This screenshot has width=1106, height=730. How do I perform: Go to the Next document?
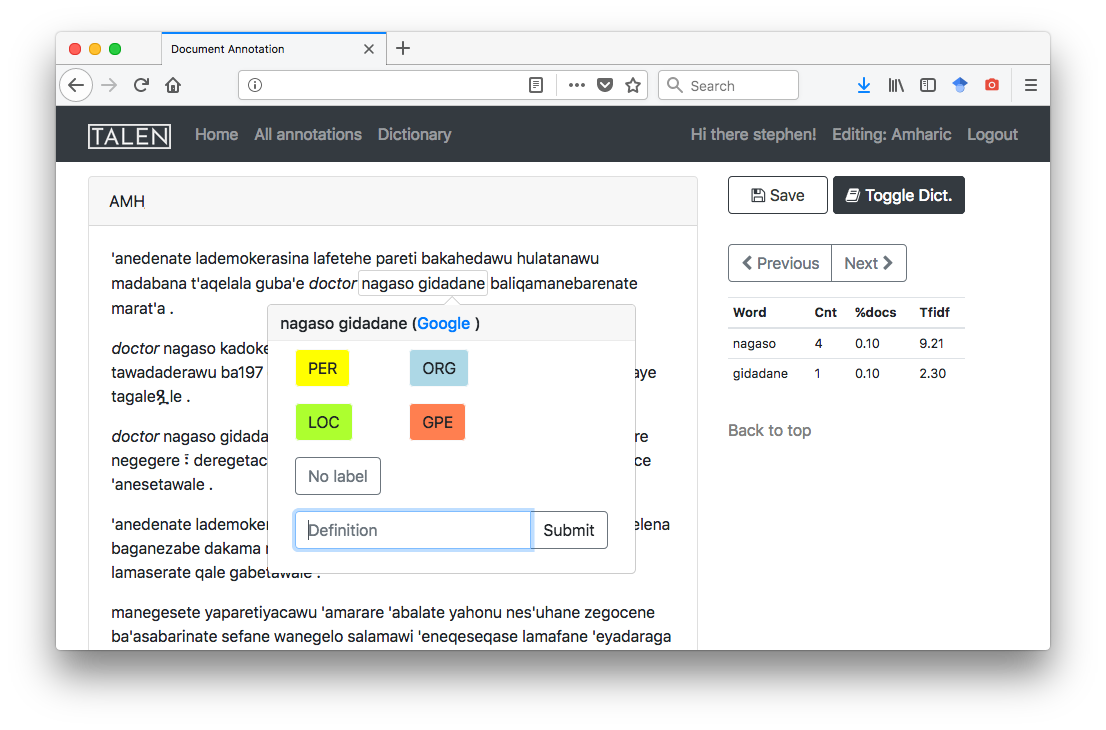(869, 263)
